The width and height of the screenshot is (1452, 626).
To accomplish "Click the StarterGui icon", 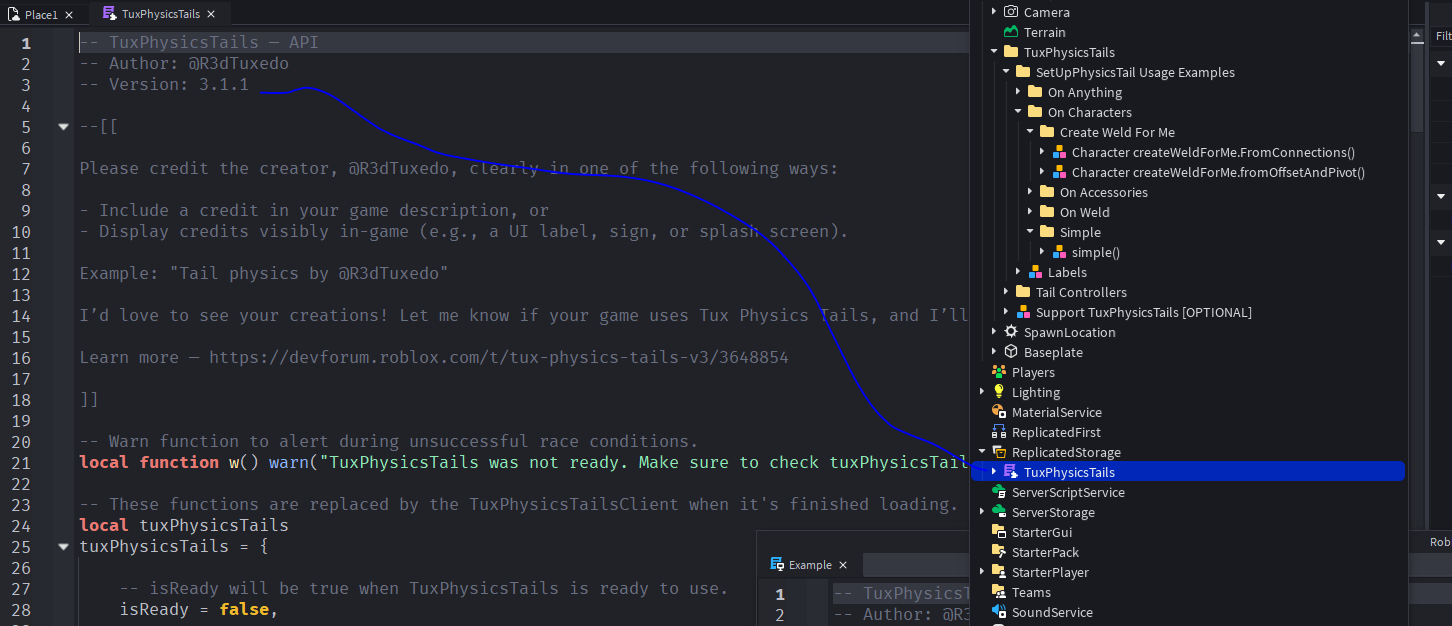I will [999, 532].
